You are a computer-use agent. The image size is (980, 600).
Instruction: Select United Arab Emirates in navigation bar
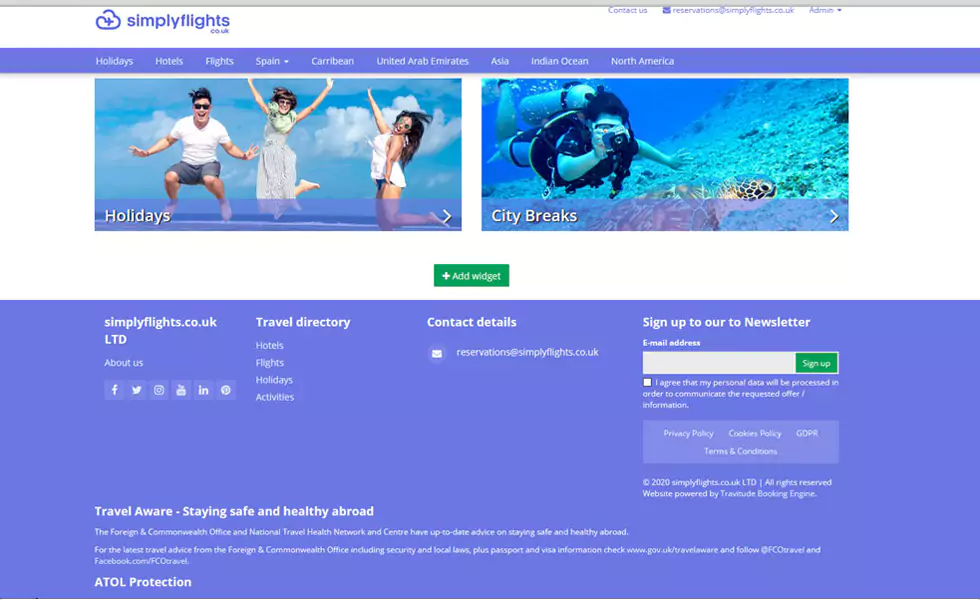pyautogui.click(x=422, y=61)
